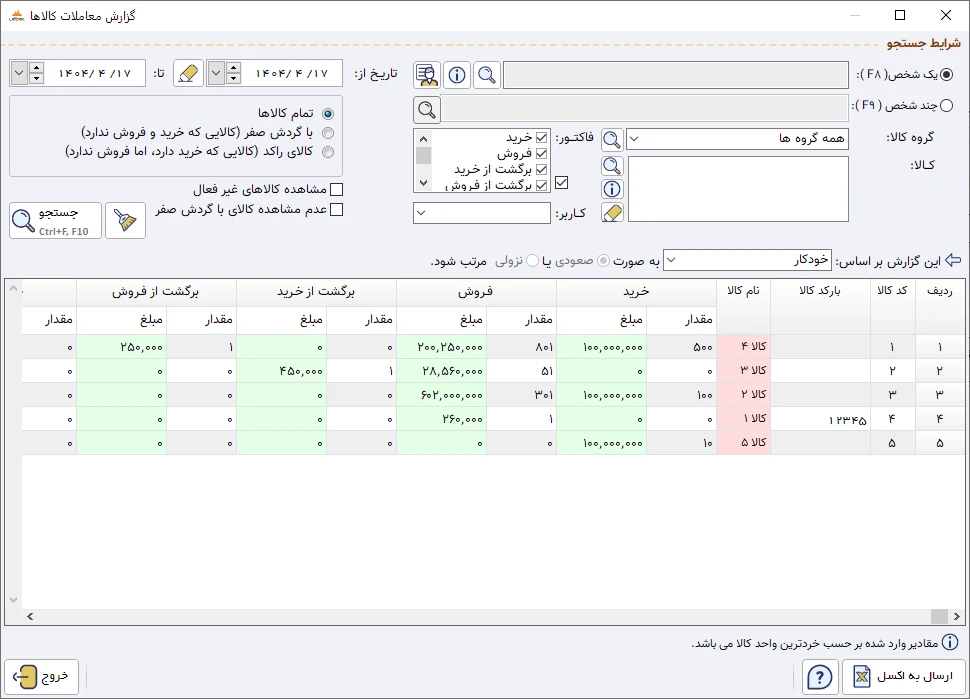Open calendar dropdown of تا date

[19, 74]
